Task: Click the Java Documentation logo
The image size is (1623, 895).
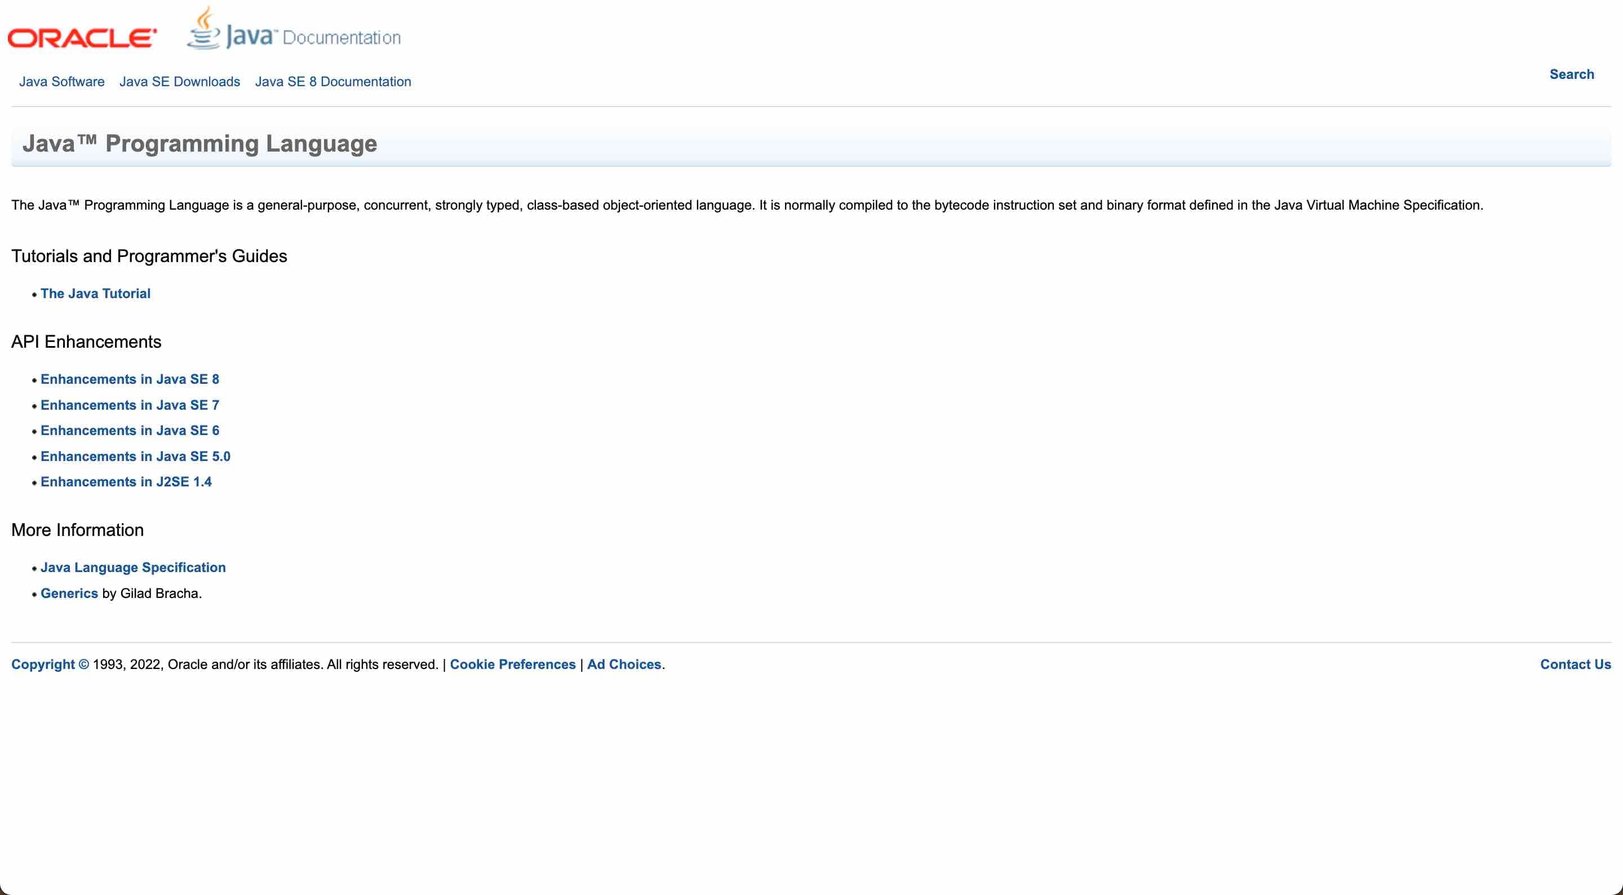Action: (294, 31)
